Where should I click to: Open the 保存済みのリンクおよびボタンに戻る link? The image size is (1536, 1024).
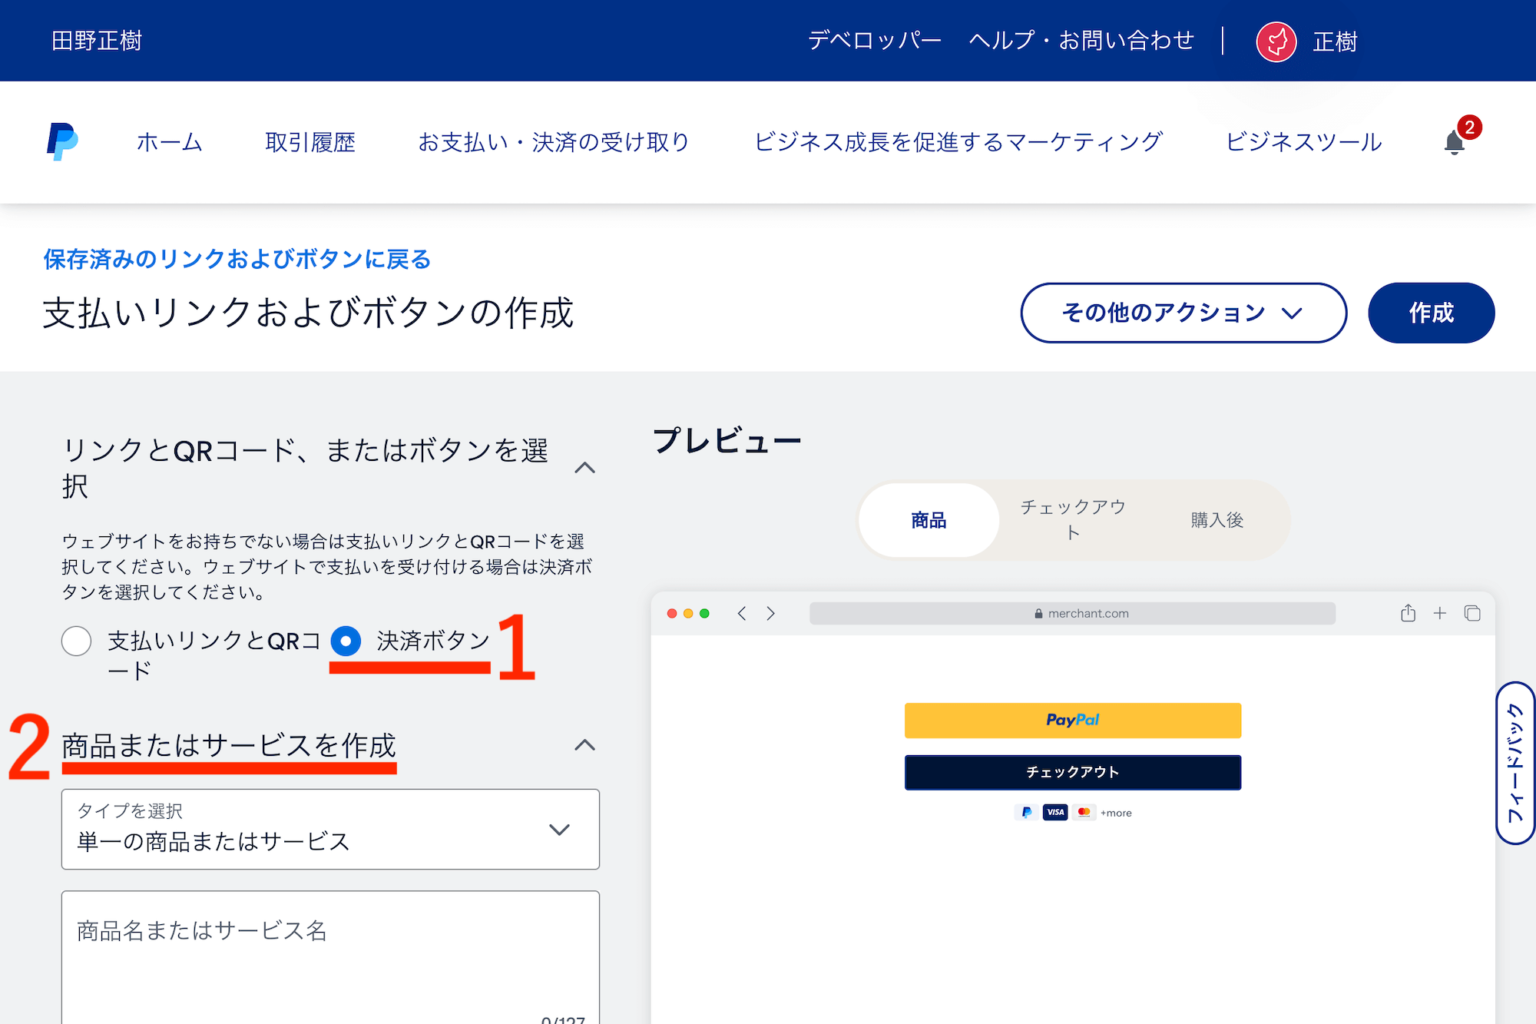[x=235, y=259]
